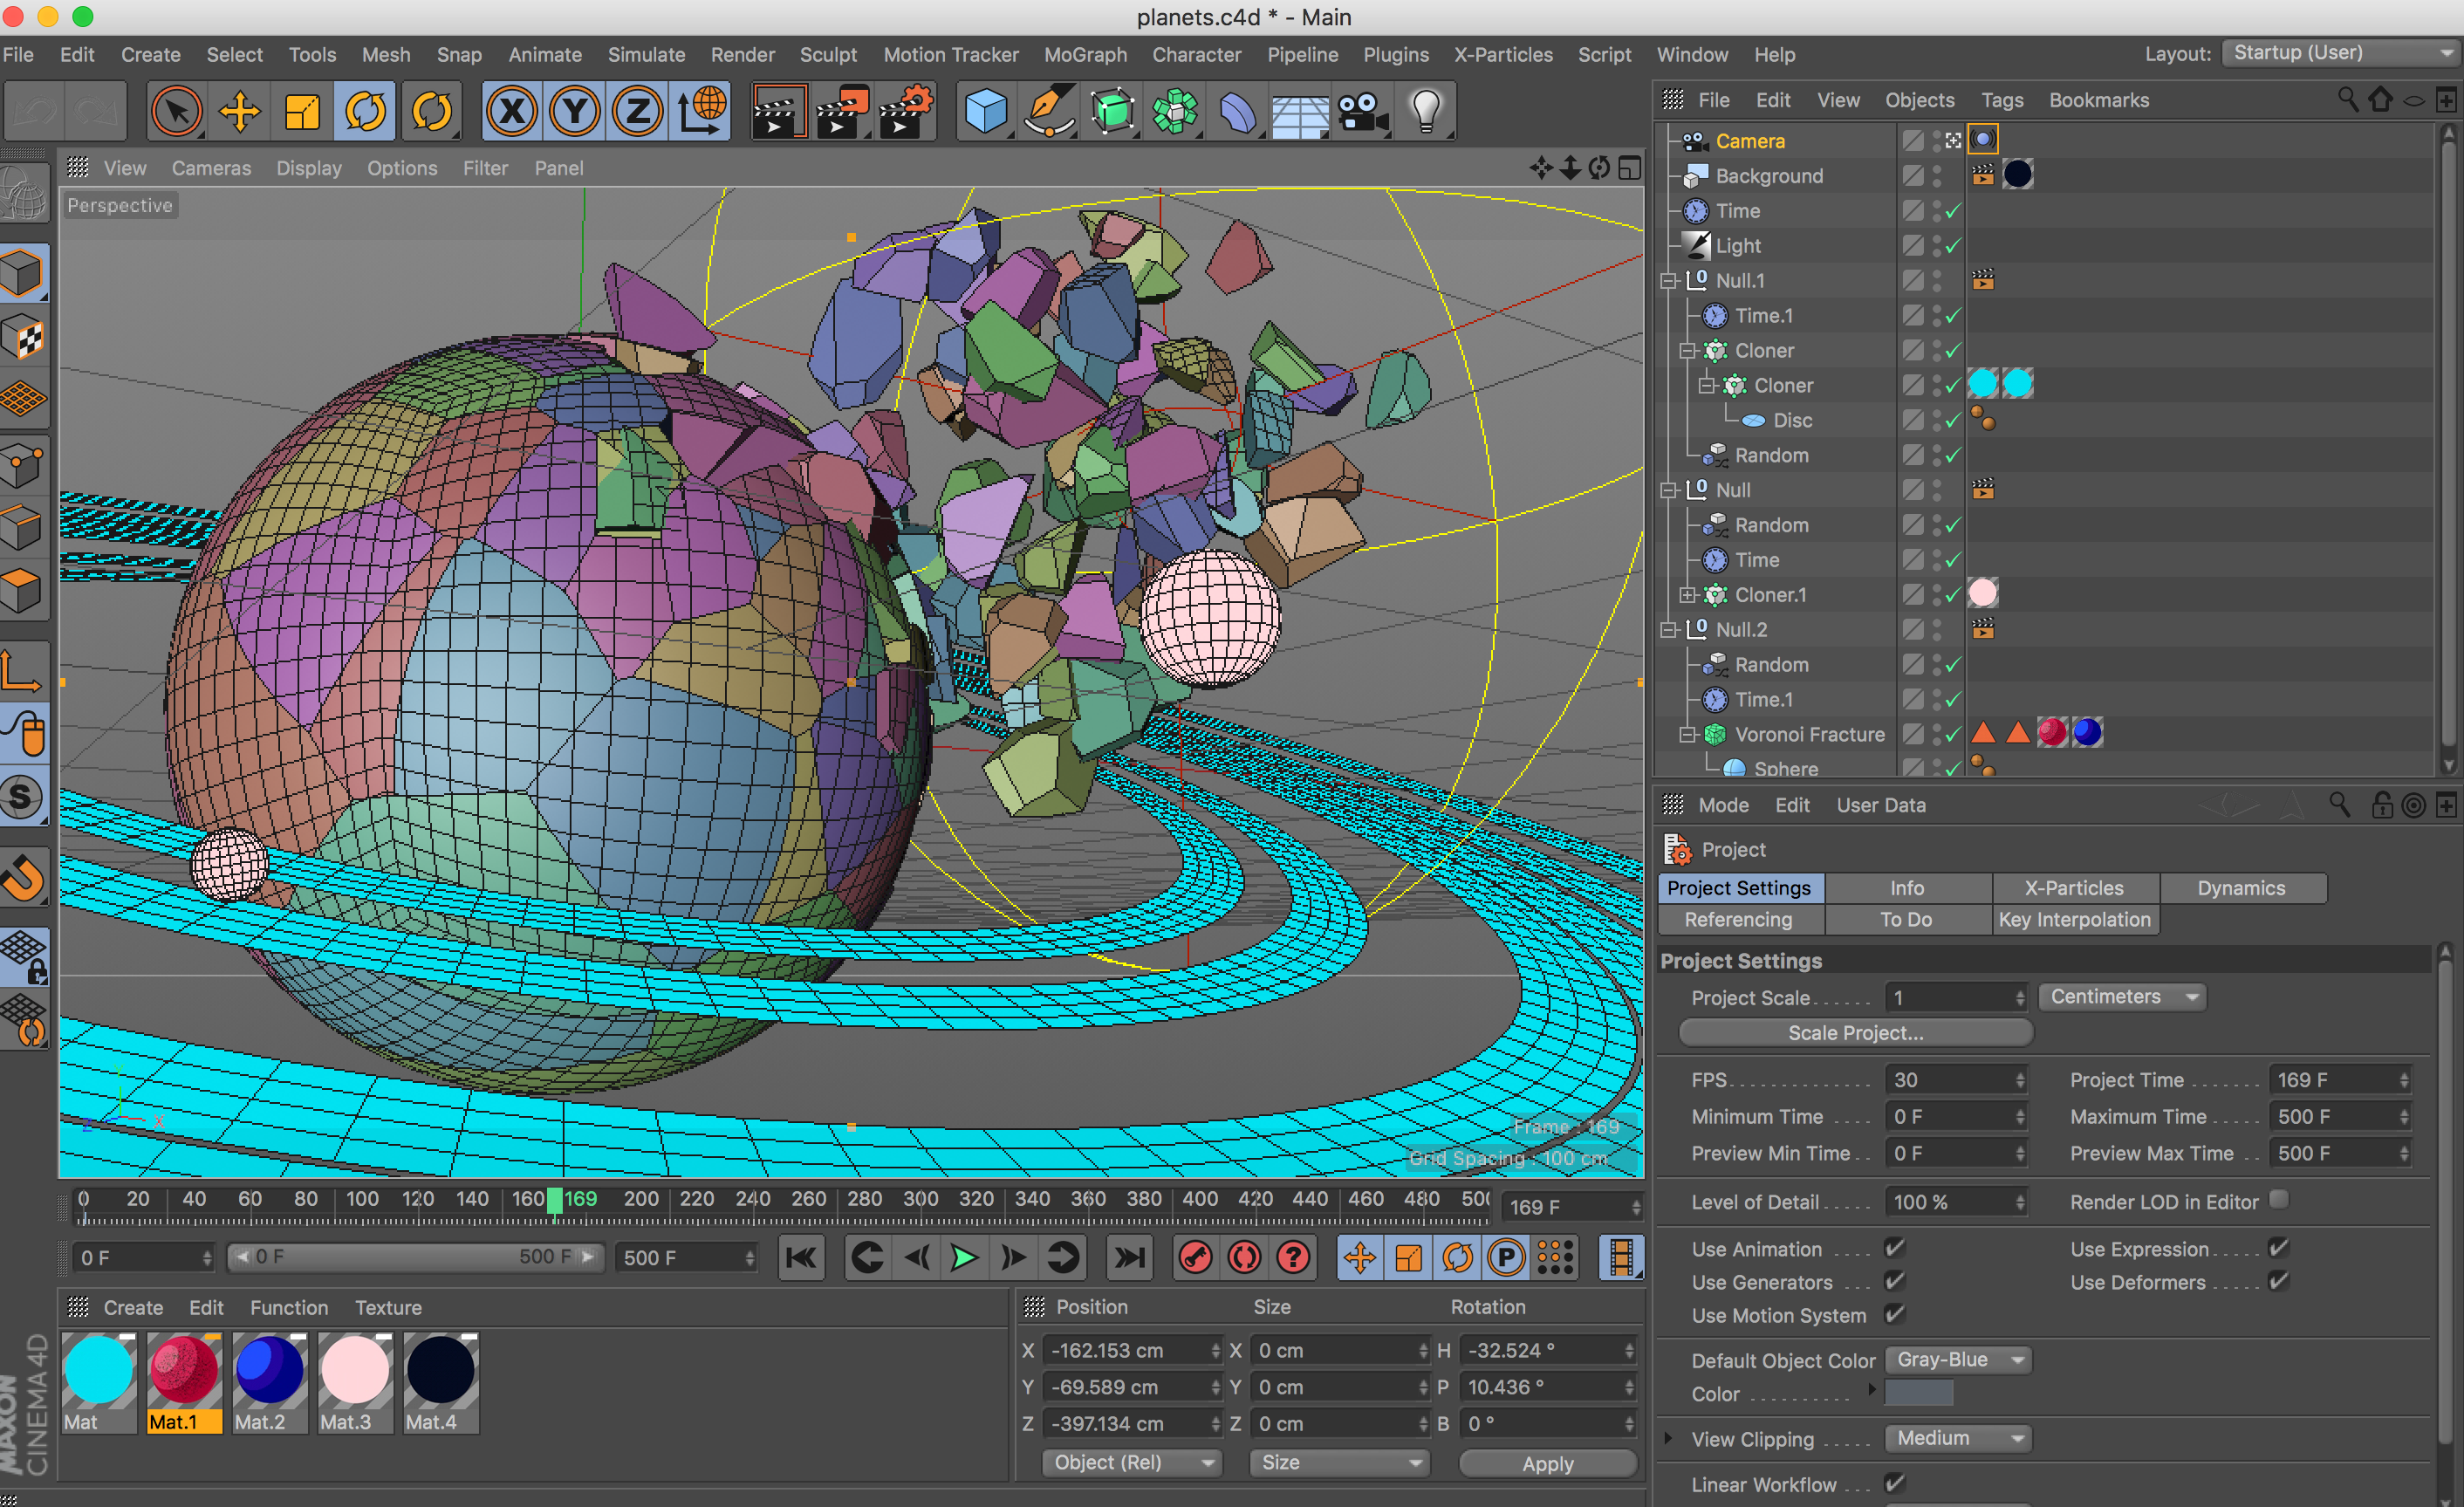
Task: Open the Centimeters unit dropdown
Action: [x=2121, y=997]
